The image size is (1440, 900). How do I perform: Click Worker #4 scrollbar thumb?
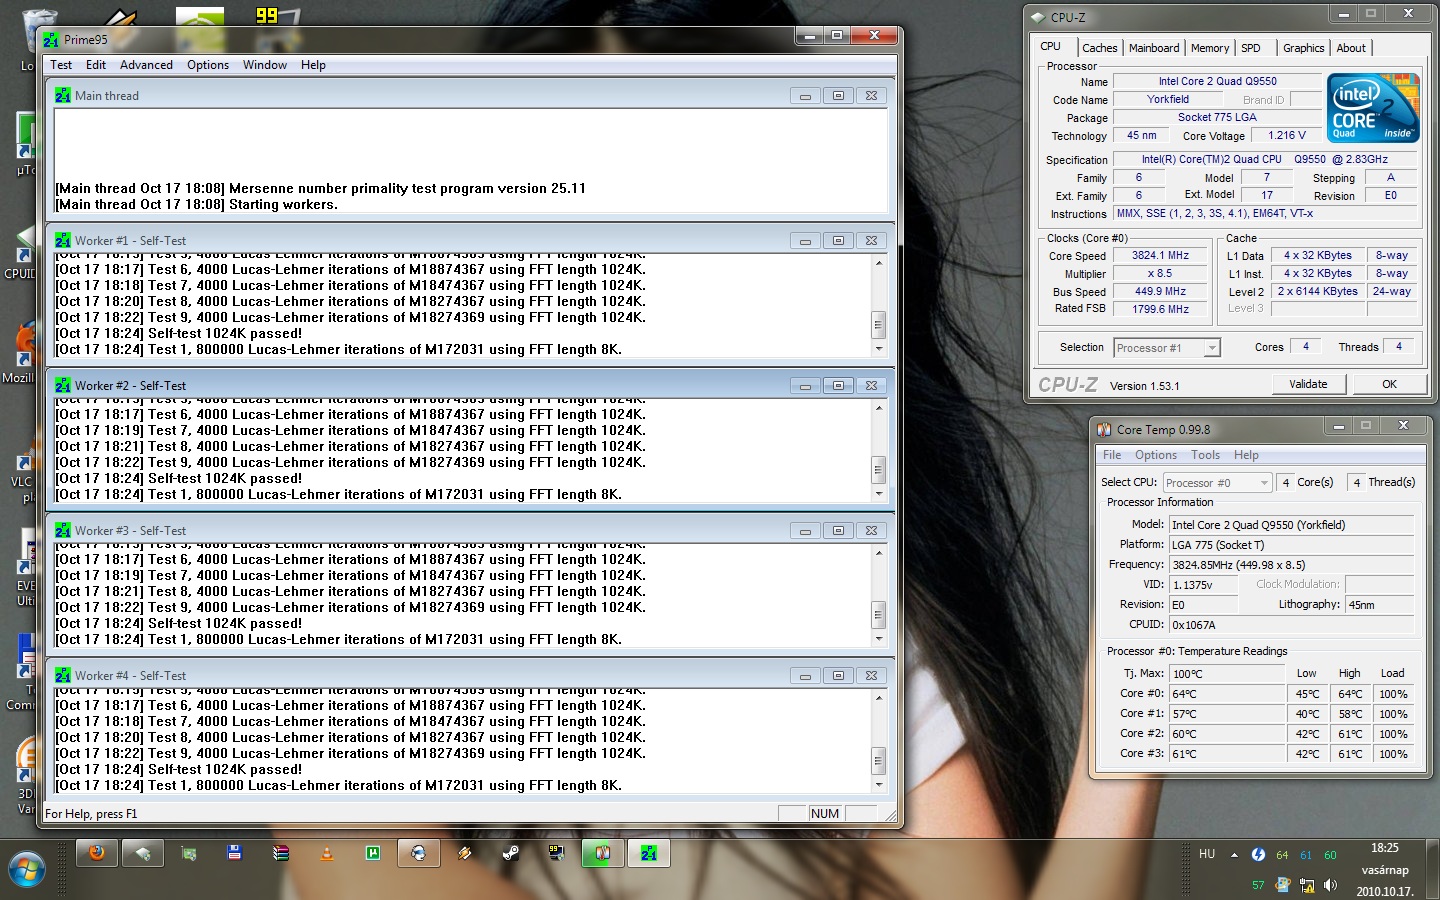pyautogui.click(x=879, y=760)
